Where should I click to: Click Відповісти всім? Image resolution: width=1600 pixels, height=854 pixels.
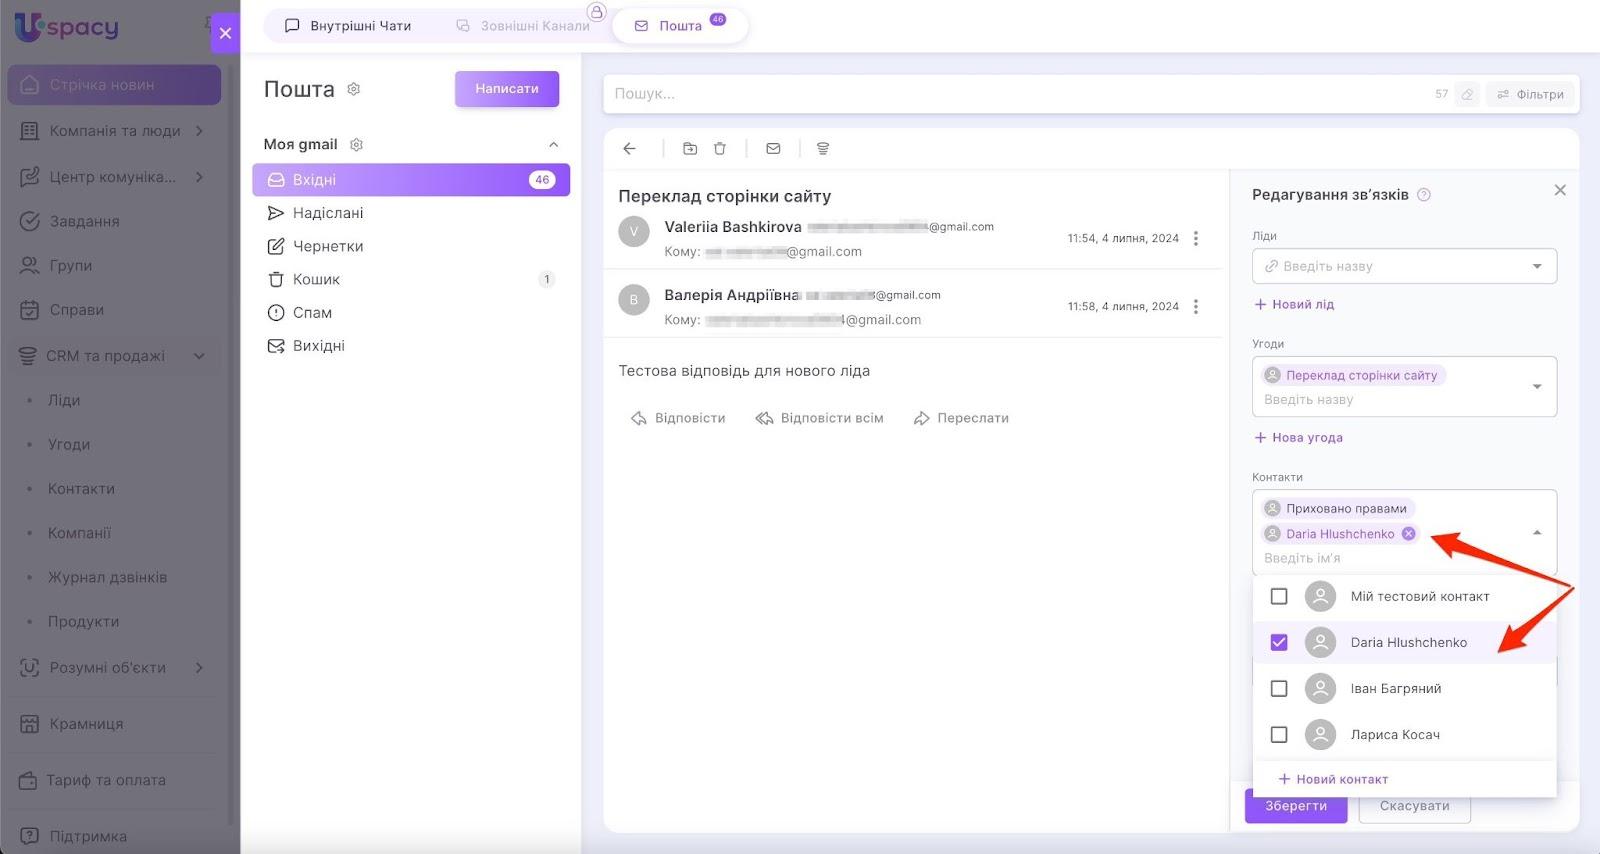(819, 418)
